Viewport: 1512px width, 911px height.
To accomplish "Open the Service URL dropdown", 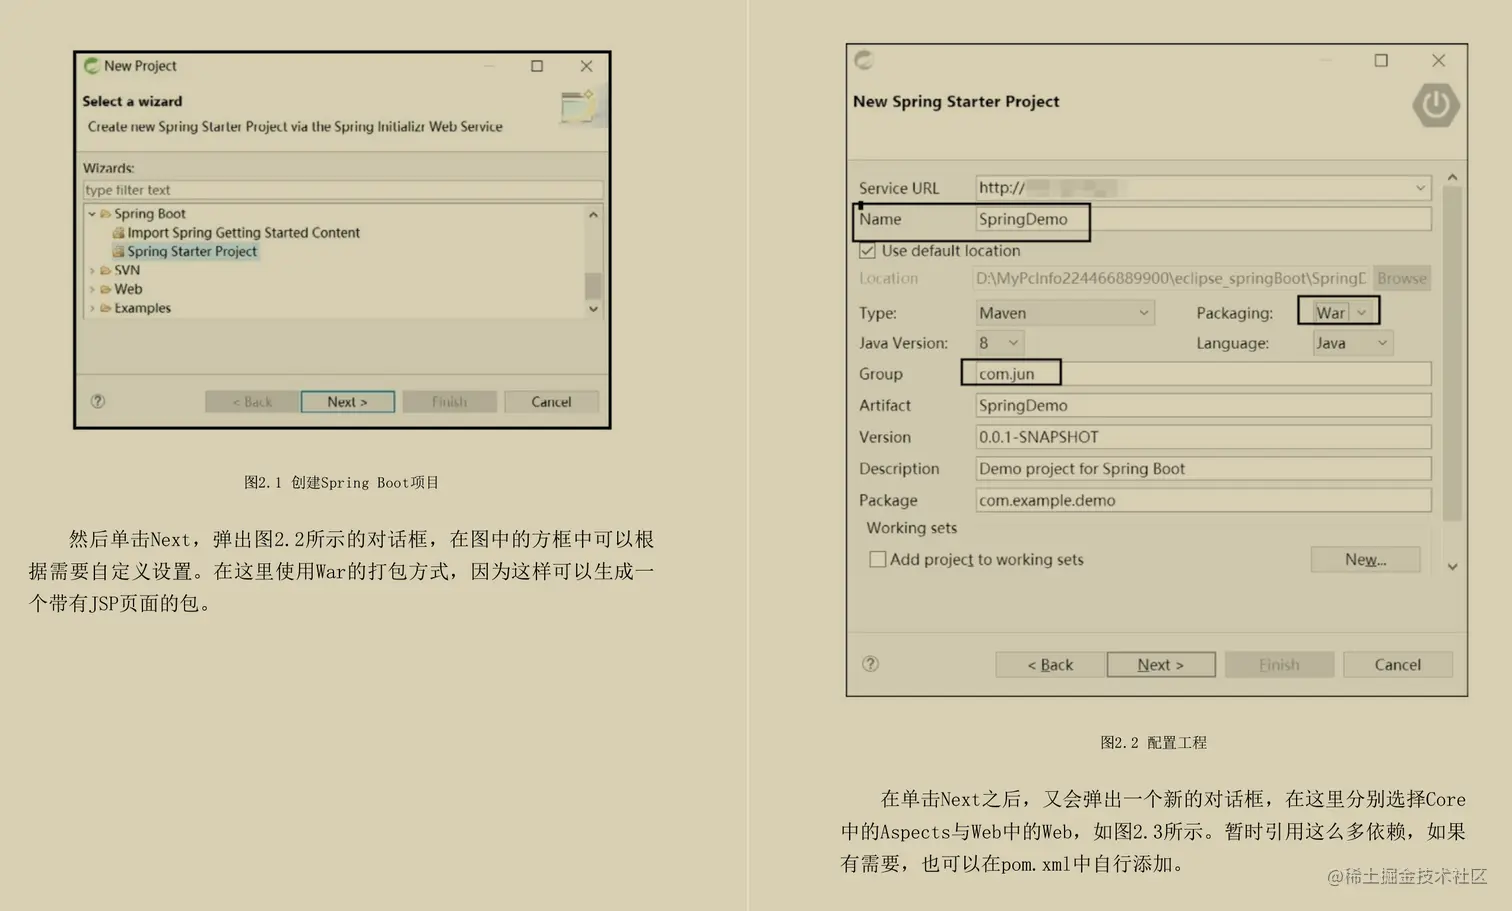I will [1421, 187].
